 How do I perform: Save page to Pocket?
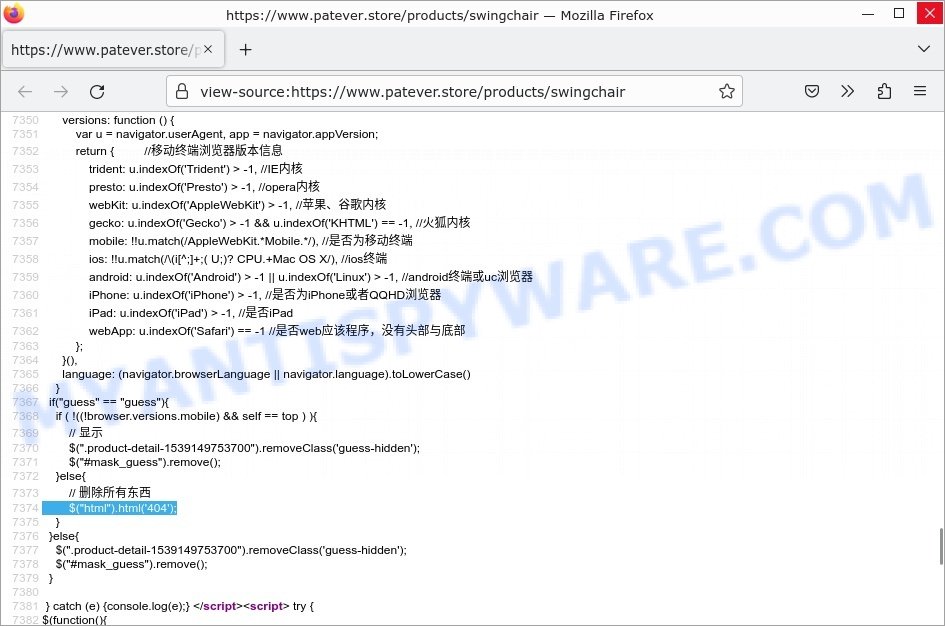812,92
